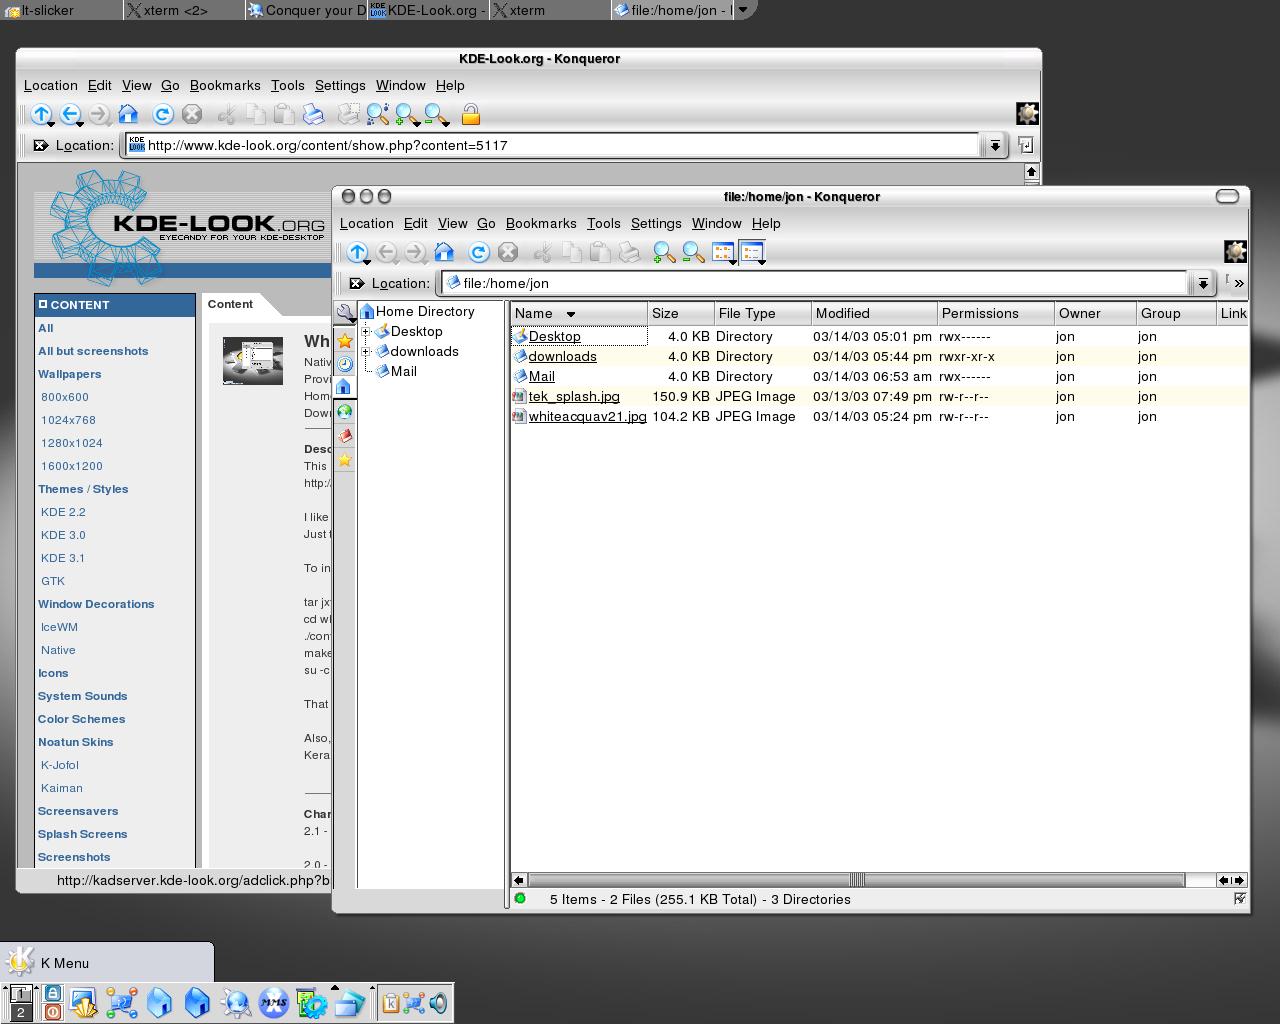Open Klipper clipboard icon in system tray
The image size is (1280, 1024).
click(391, 1002)
